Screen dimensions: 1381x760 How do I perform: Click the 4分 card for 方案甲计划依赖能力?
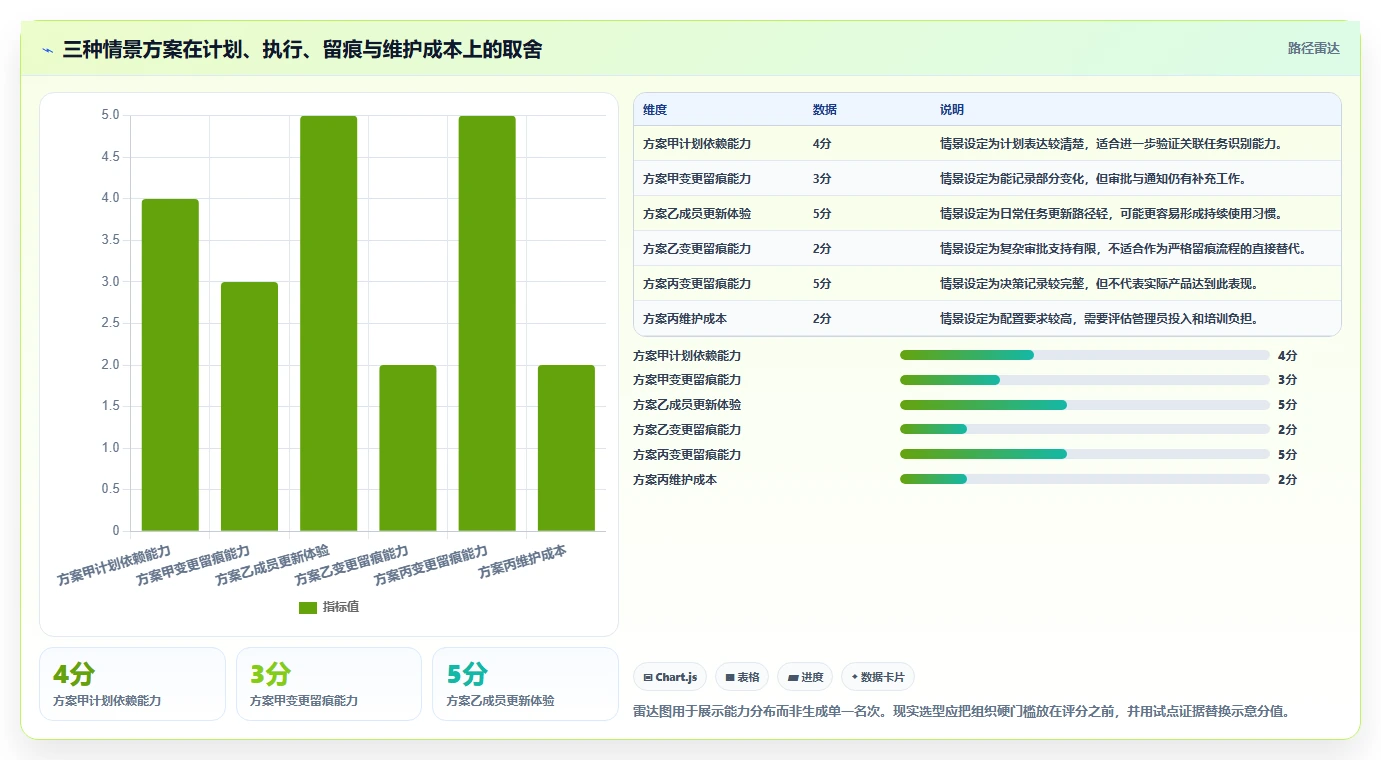point(132,684)
